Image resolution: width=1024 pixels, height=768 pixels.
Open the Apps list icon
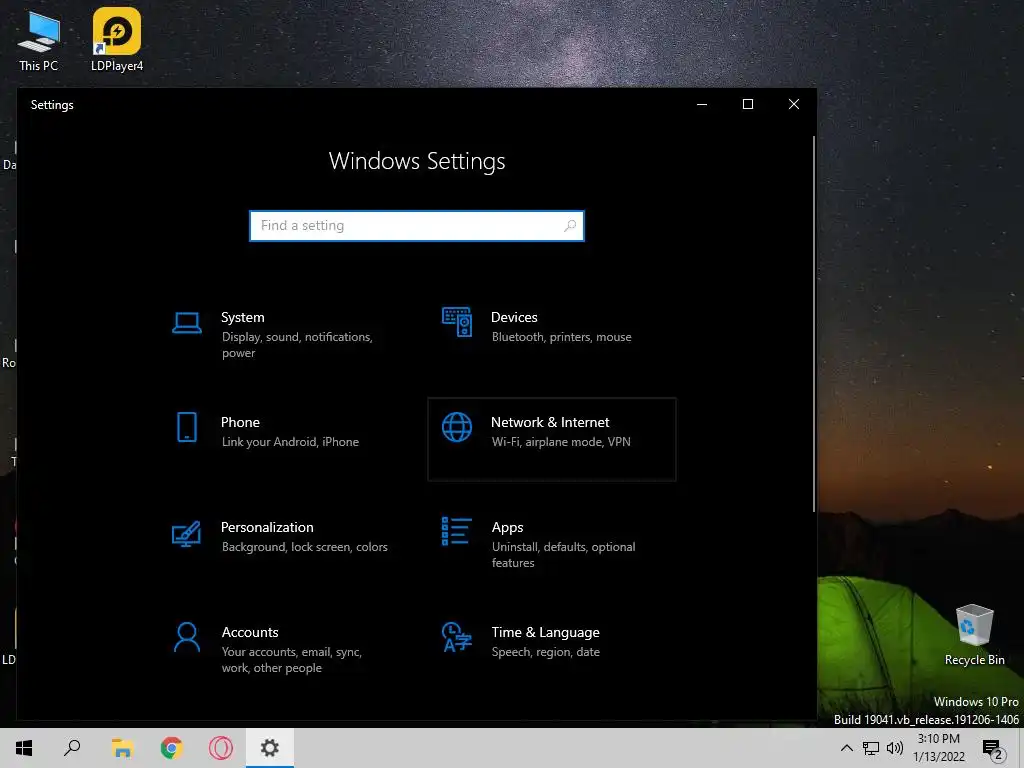tap(456, 531)
